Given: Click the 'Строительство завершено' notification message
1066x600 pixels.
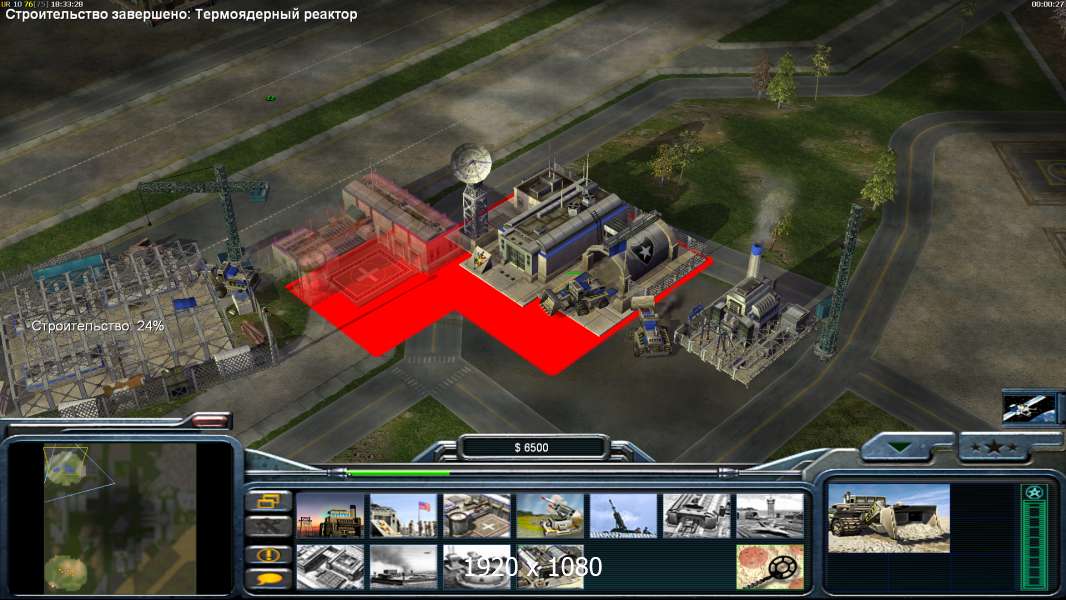Looking at the screenshot, I should (182, 14).
